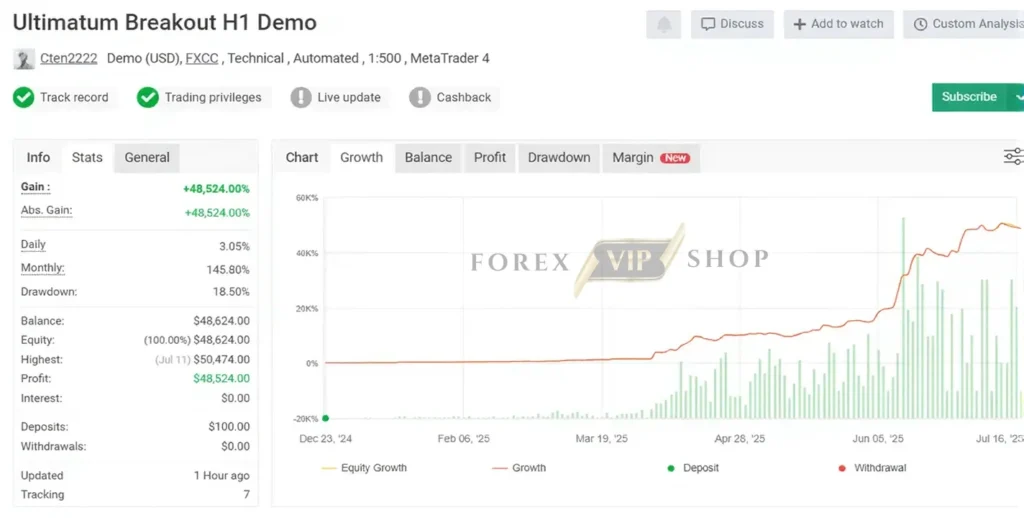Click the Monthly 145.80% value
This screenshot has width=1024, height=518.
(x=228, y=269)
